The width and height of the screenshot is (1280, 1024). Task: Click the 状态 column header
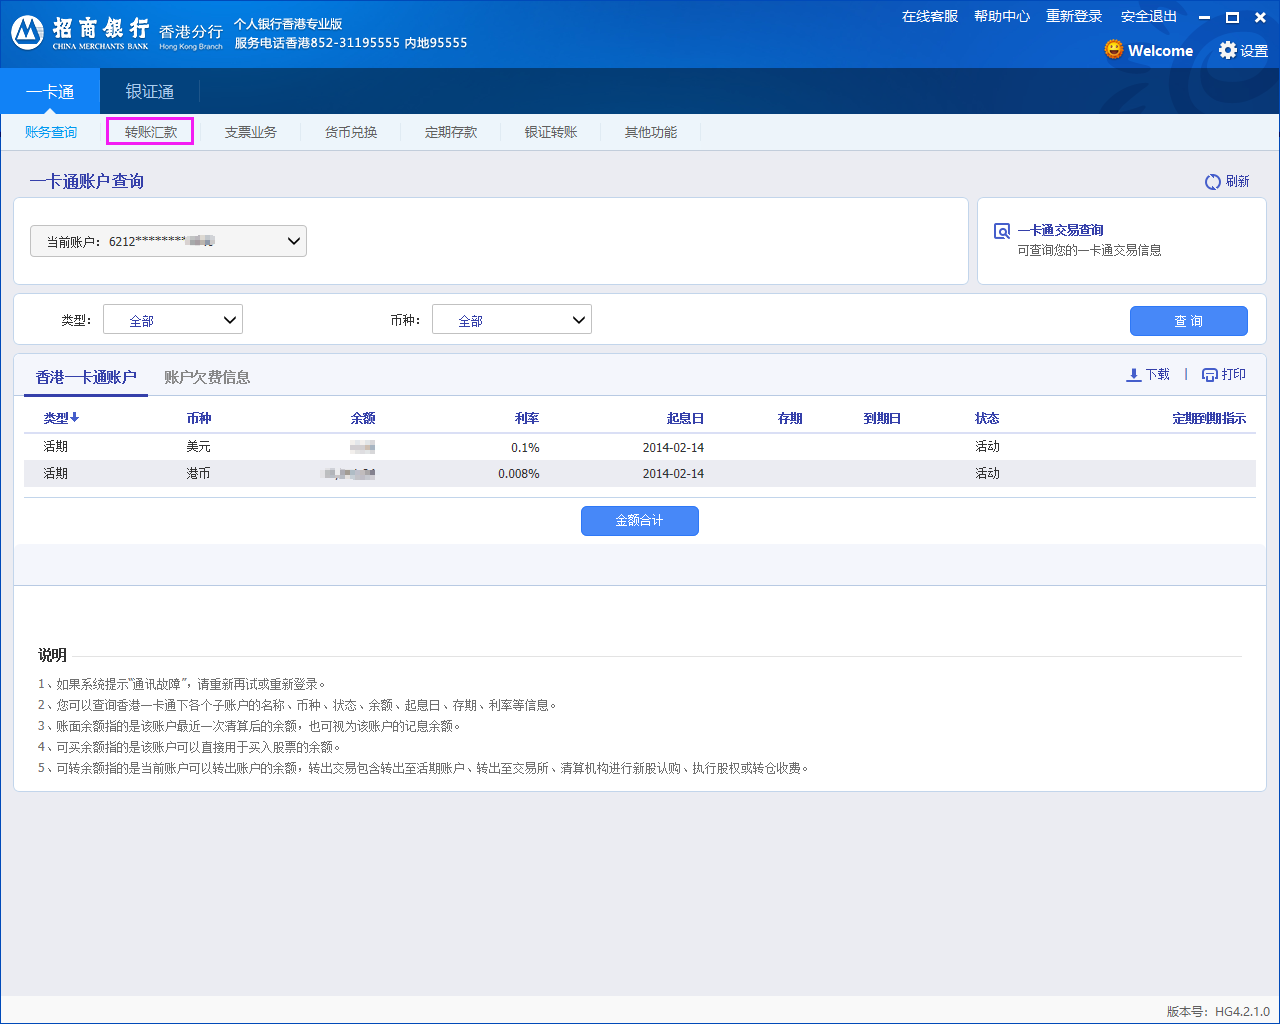click(987, 418)
